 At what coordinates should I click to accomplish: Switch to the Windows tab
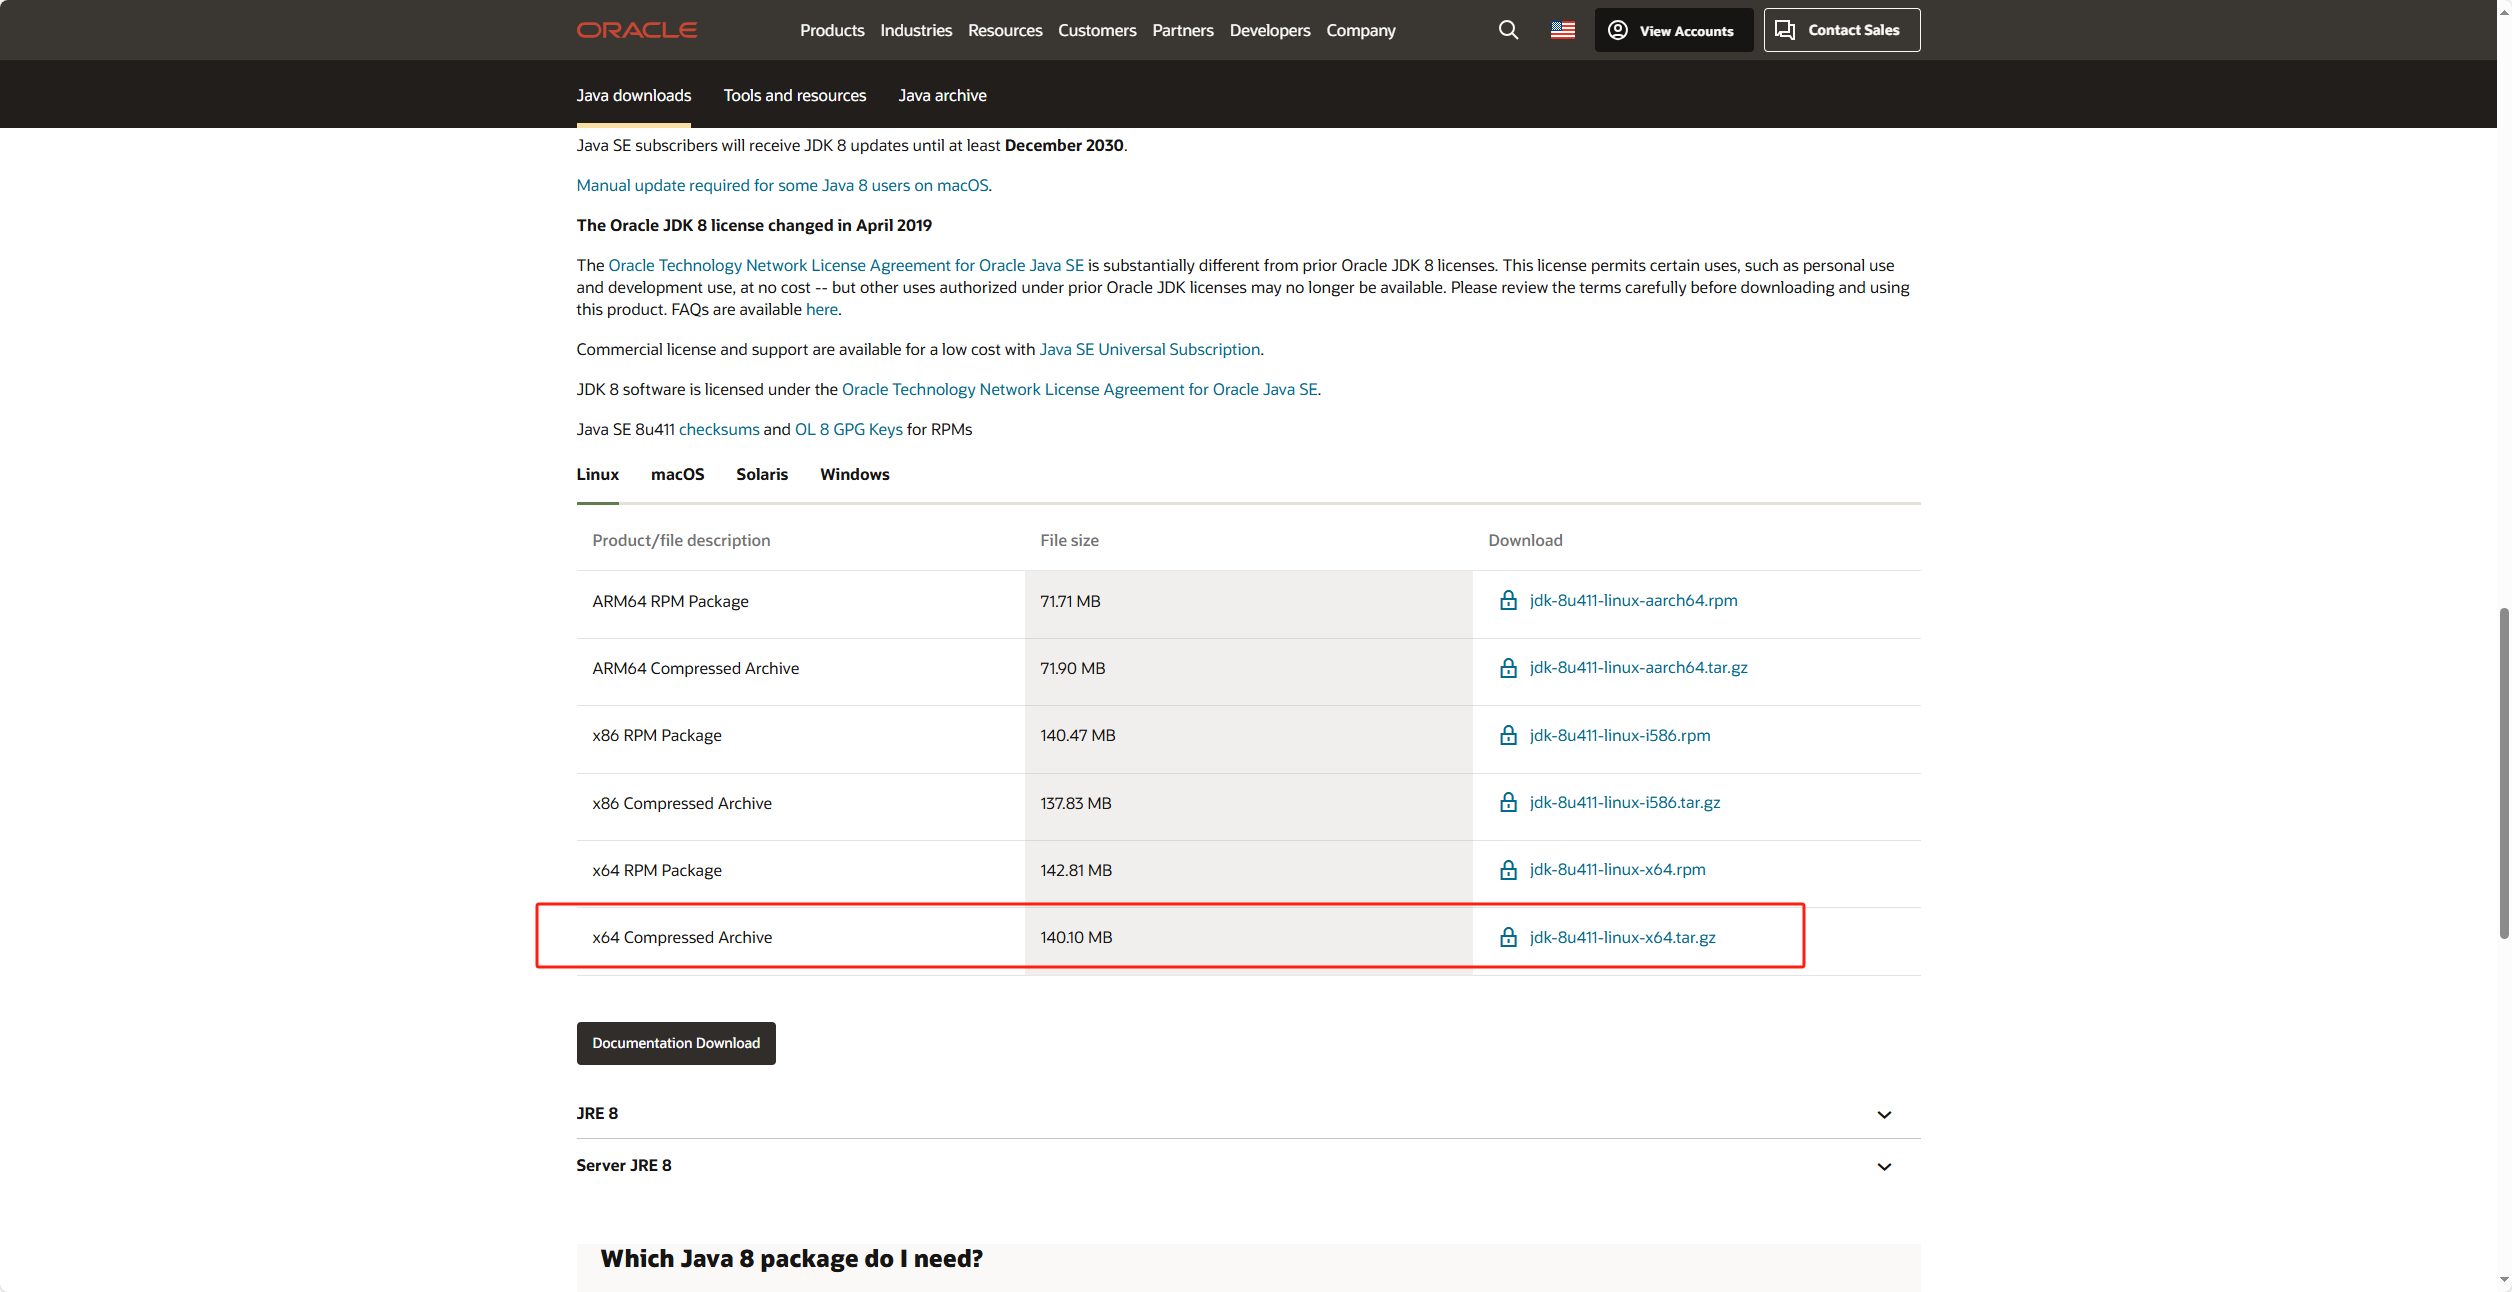pyautogui.click(x=854, y=474)
